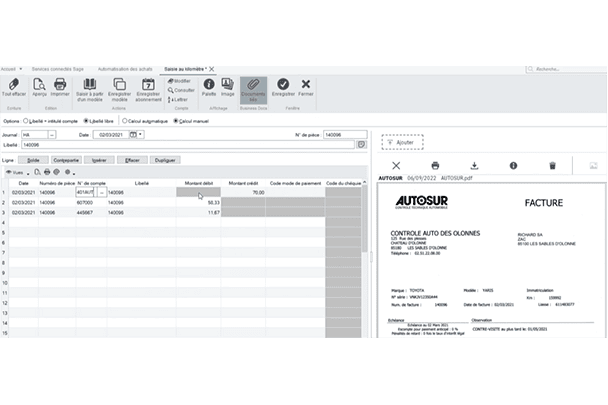Click Enregistrer modèle icon

tap(119, 84)
